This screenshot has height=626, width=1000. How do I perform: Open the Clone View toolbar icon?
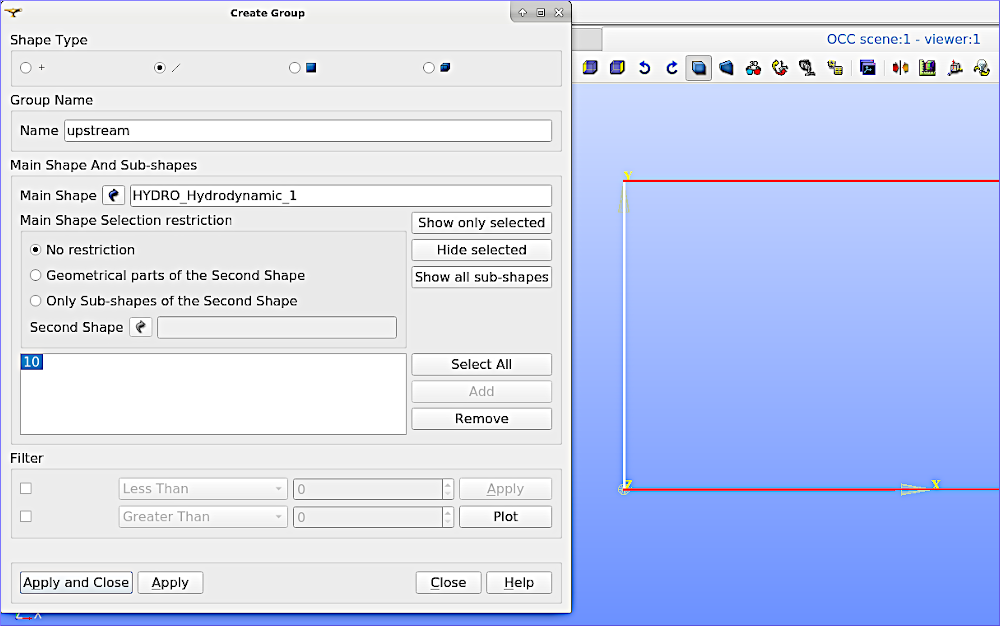click(x=867, y=68)
